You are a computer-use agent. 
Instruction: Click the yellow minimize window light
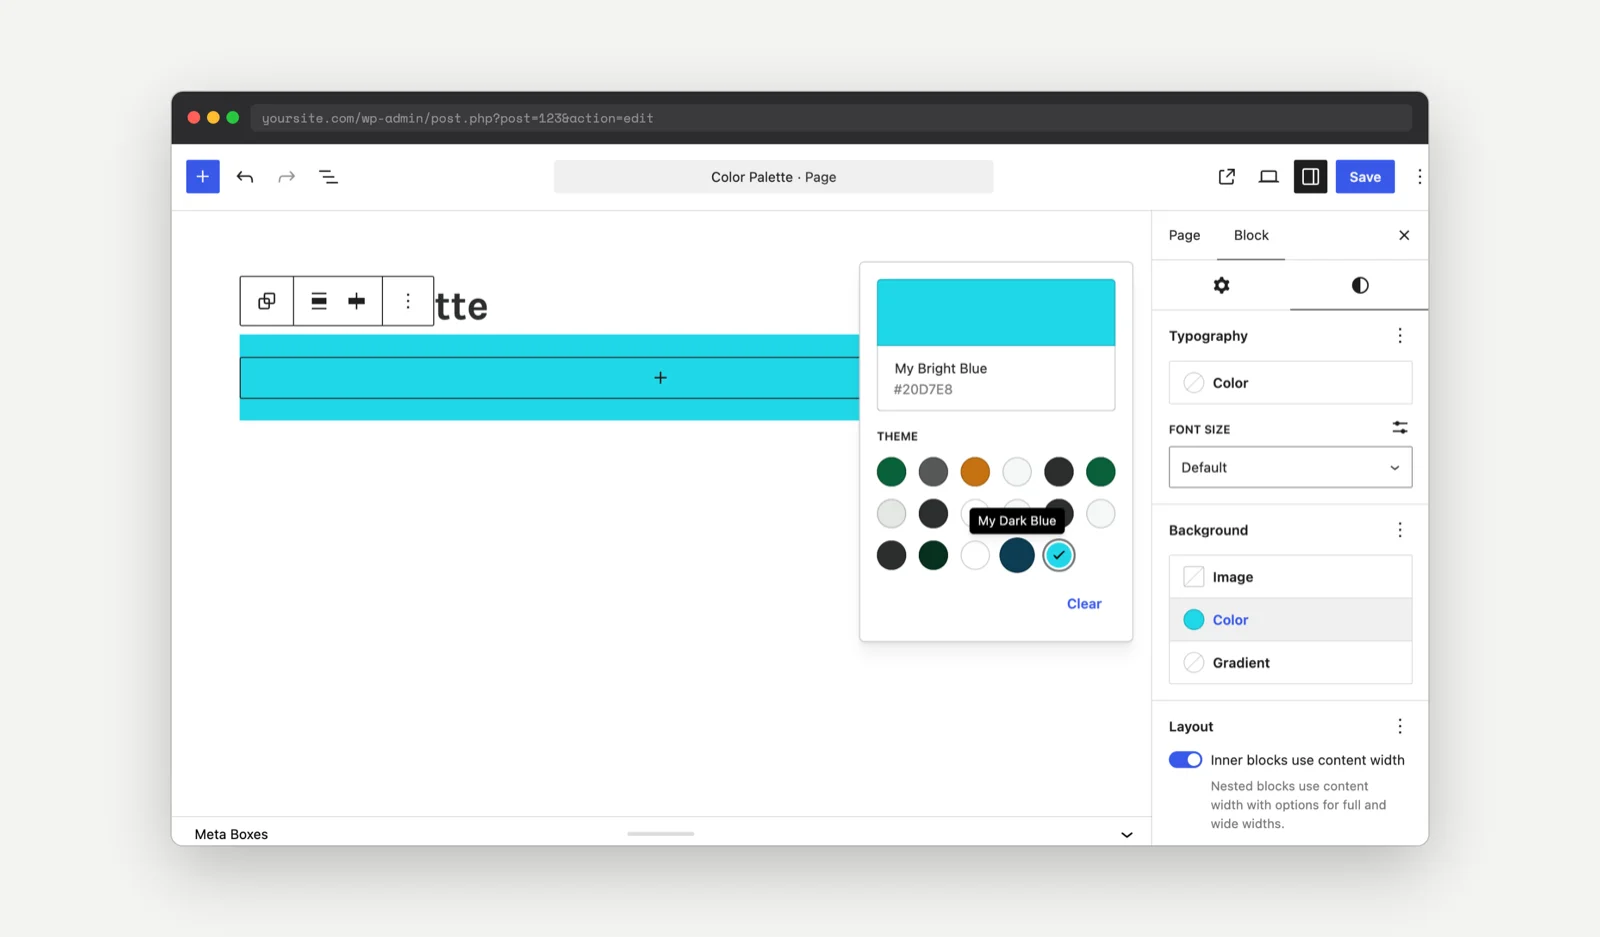(213, 118)
